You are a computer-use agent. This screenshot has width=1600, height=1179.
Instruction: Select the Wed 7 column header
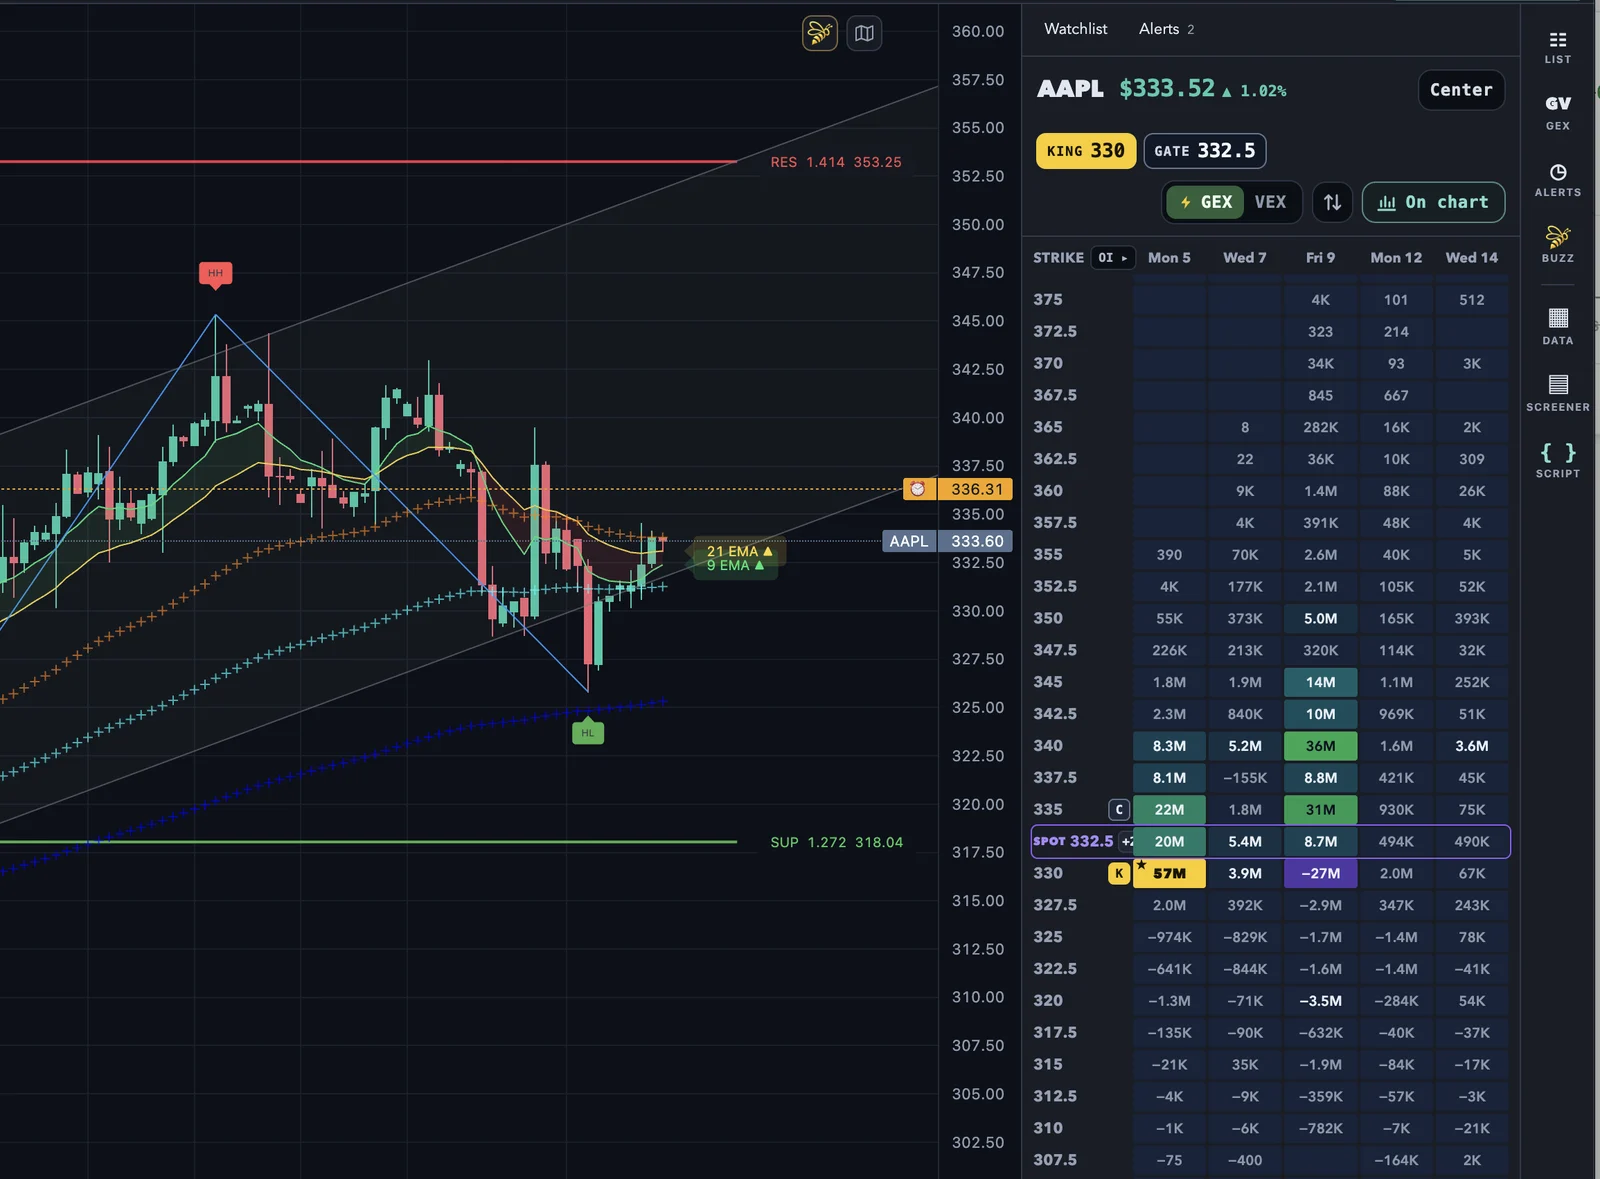(1245, 258)
